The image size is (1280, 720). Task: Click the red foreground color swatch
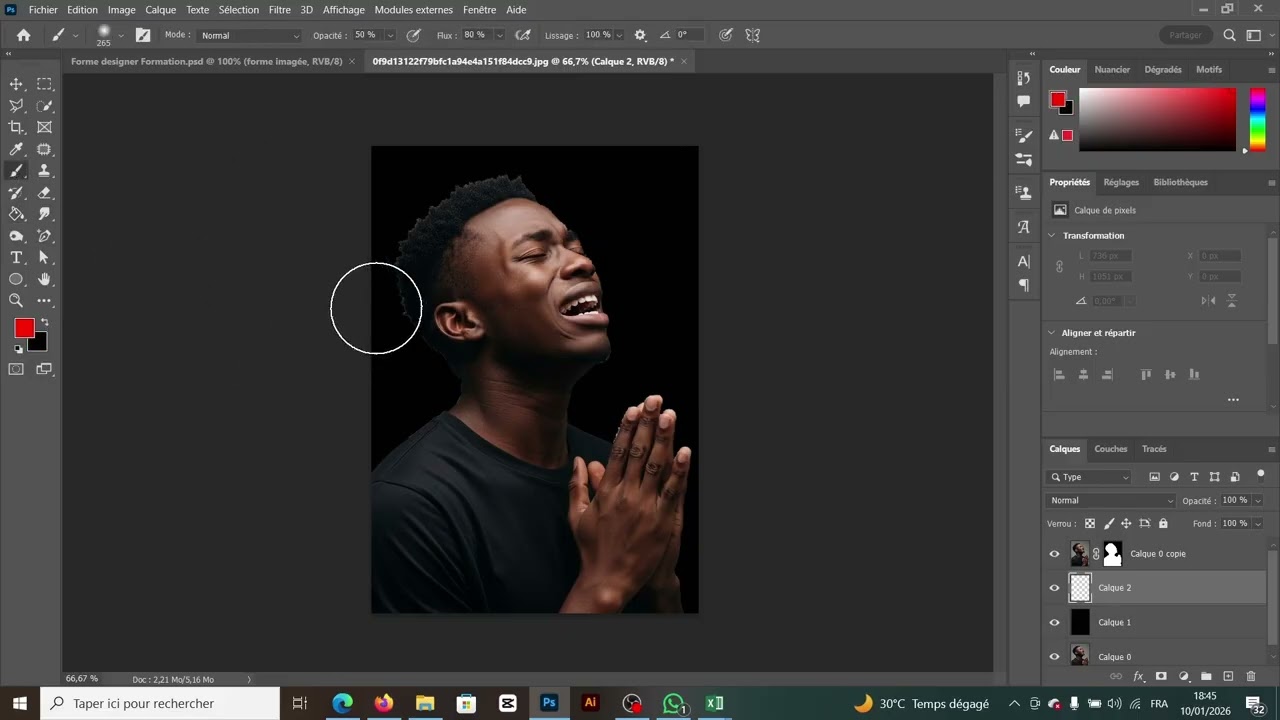point(24,328)
